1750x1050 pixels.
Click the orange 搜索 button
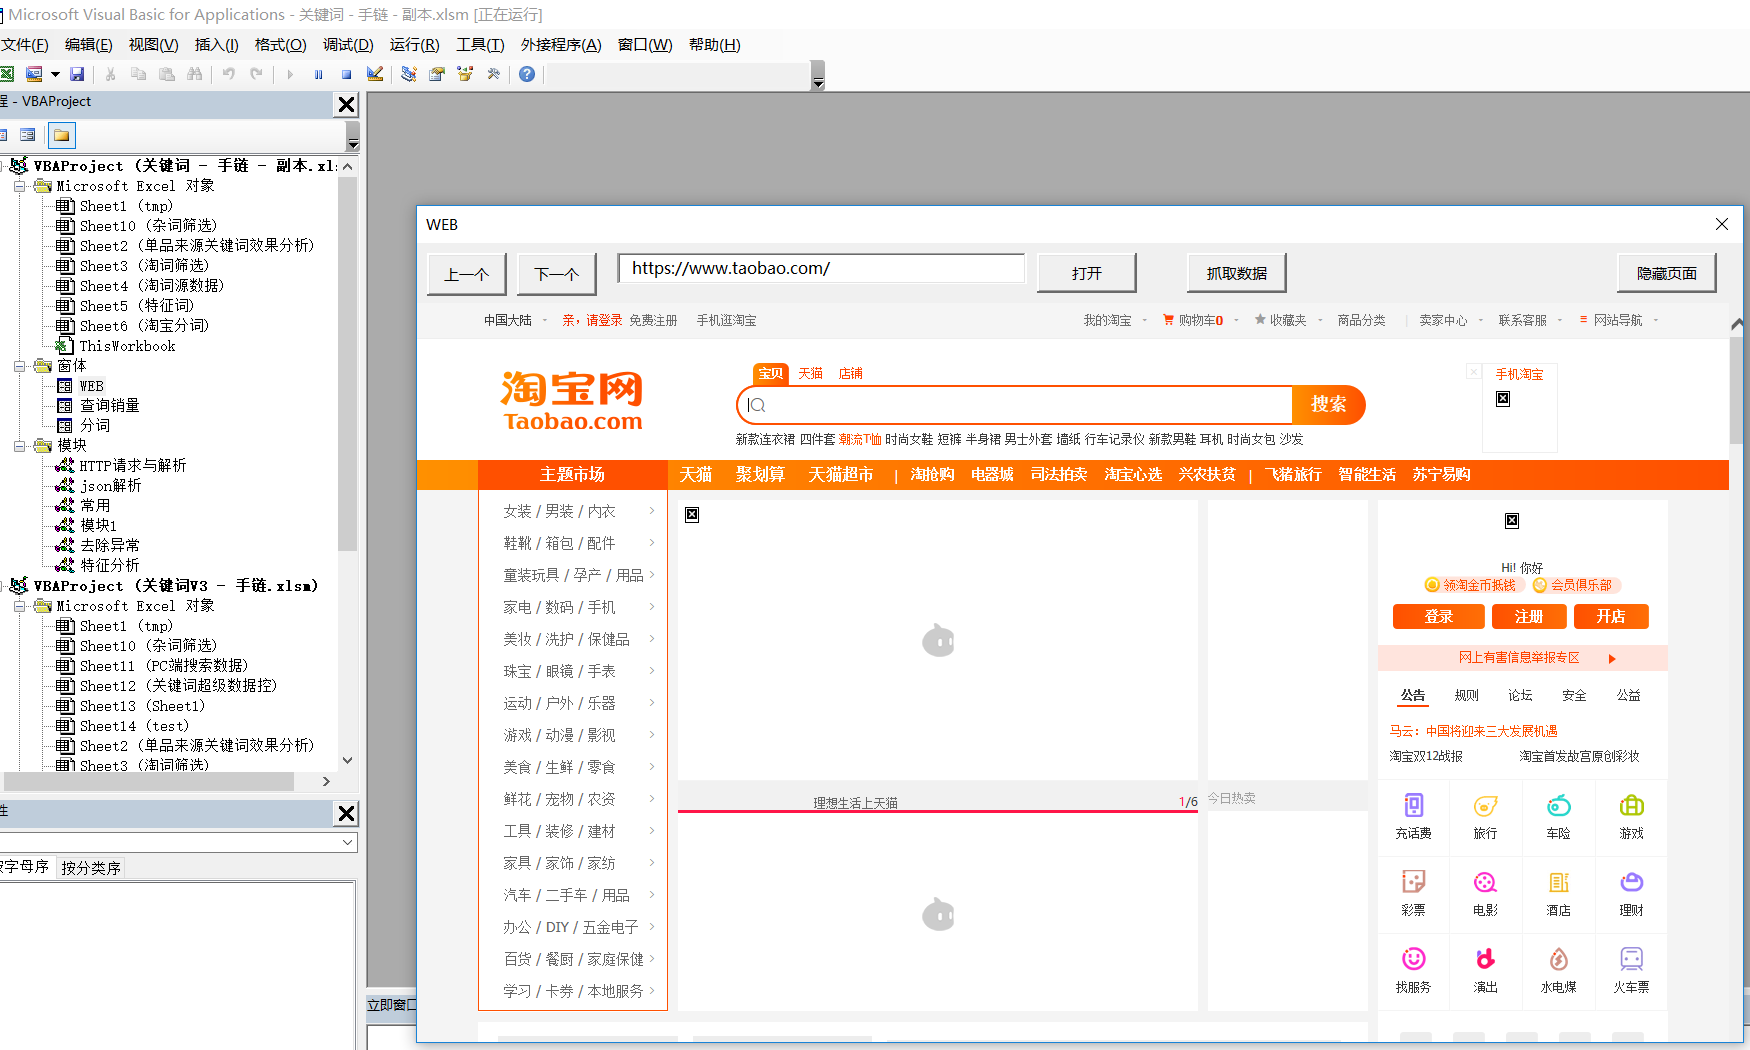1329,404
